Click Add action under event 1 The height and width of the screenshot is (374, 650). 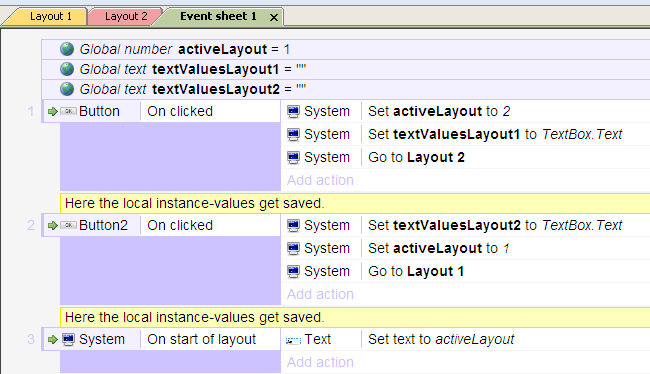point(320,180)
